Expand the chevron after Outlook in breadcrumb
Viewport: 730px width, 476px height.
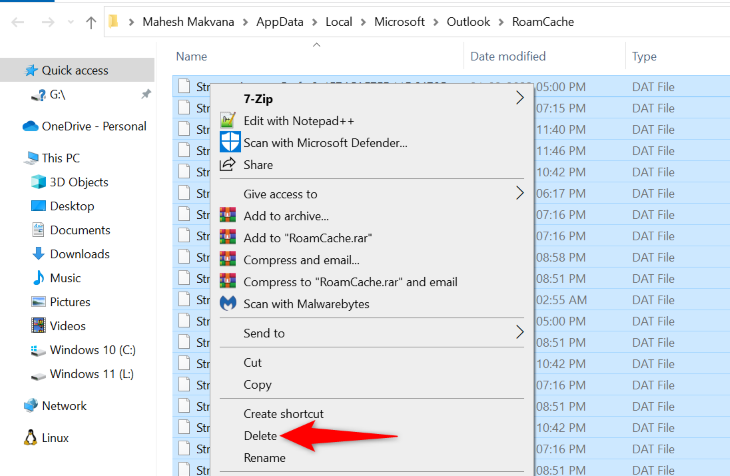click(501, 22)
